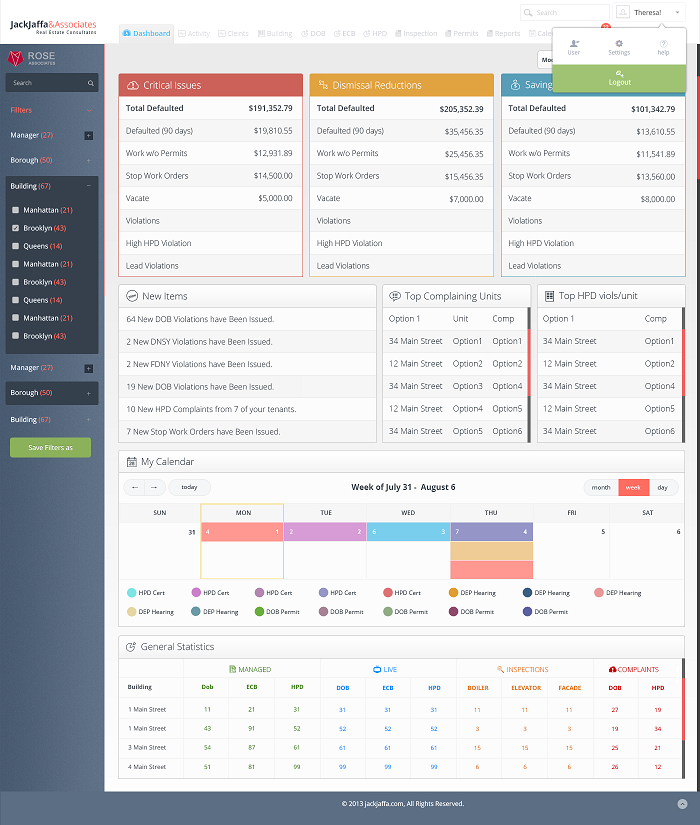The height and width of the screenshot is (825, 700).
Task: Collapse the Building (67) filter section
Action: (x=88, y=186)
